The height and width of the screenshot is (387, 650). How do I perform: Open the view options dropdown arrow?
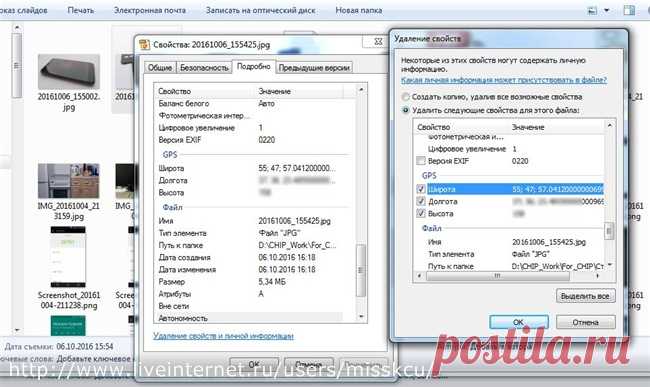pyautogui.click(x=606, y=10)
